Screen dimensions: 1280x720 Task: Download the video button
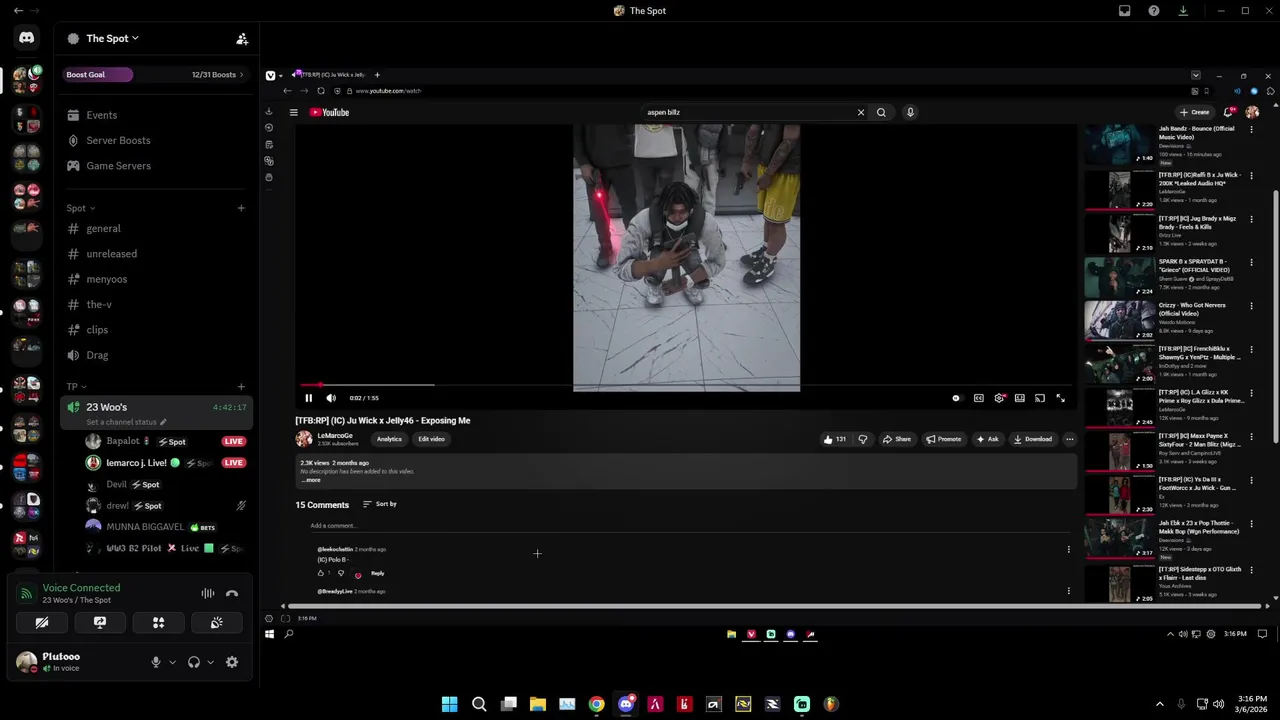point(1033,439)
